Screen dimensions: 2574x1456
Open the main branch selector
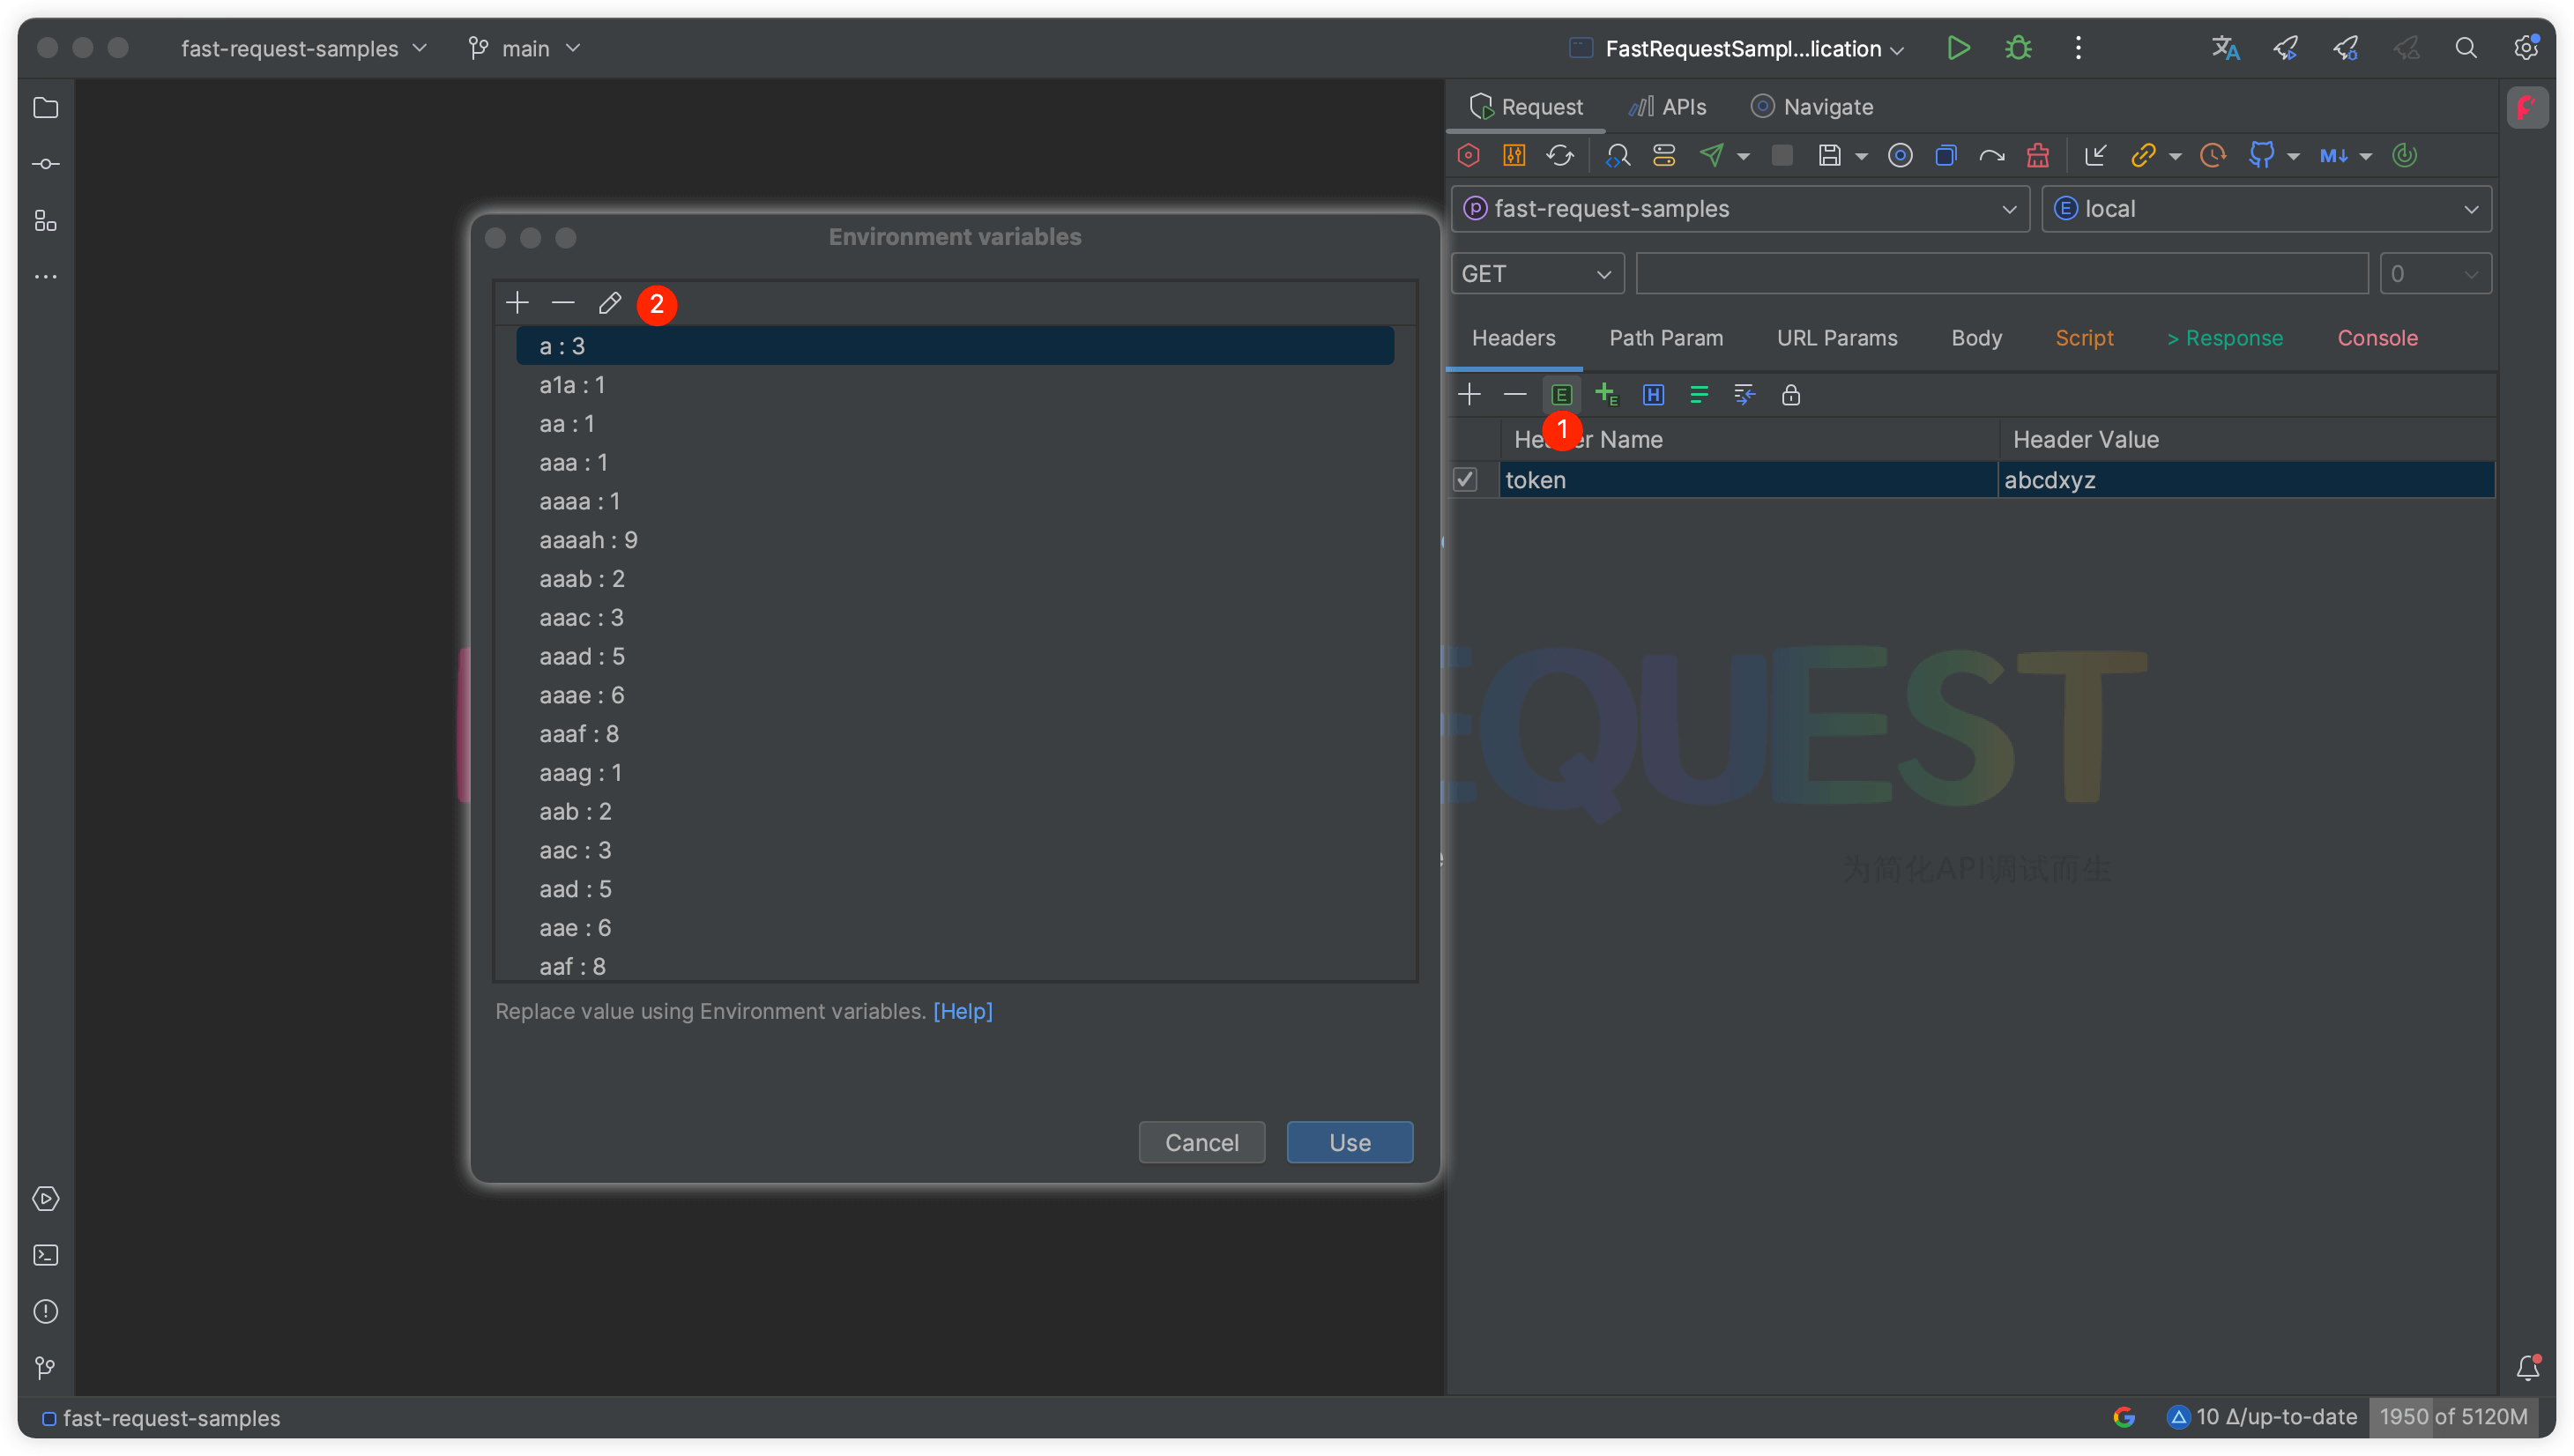click(x=525, y=48)
